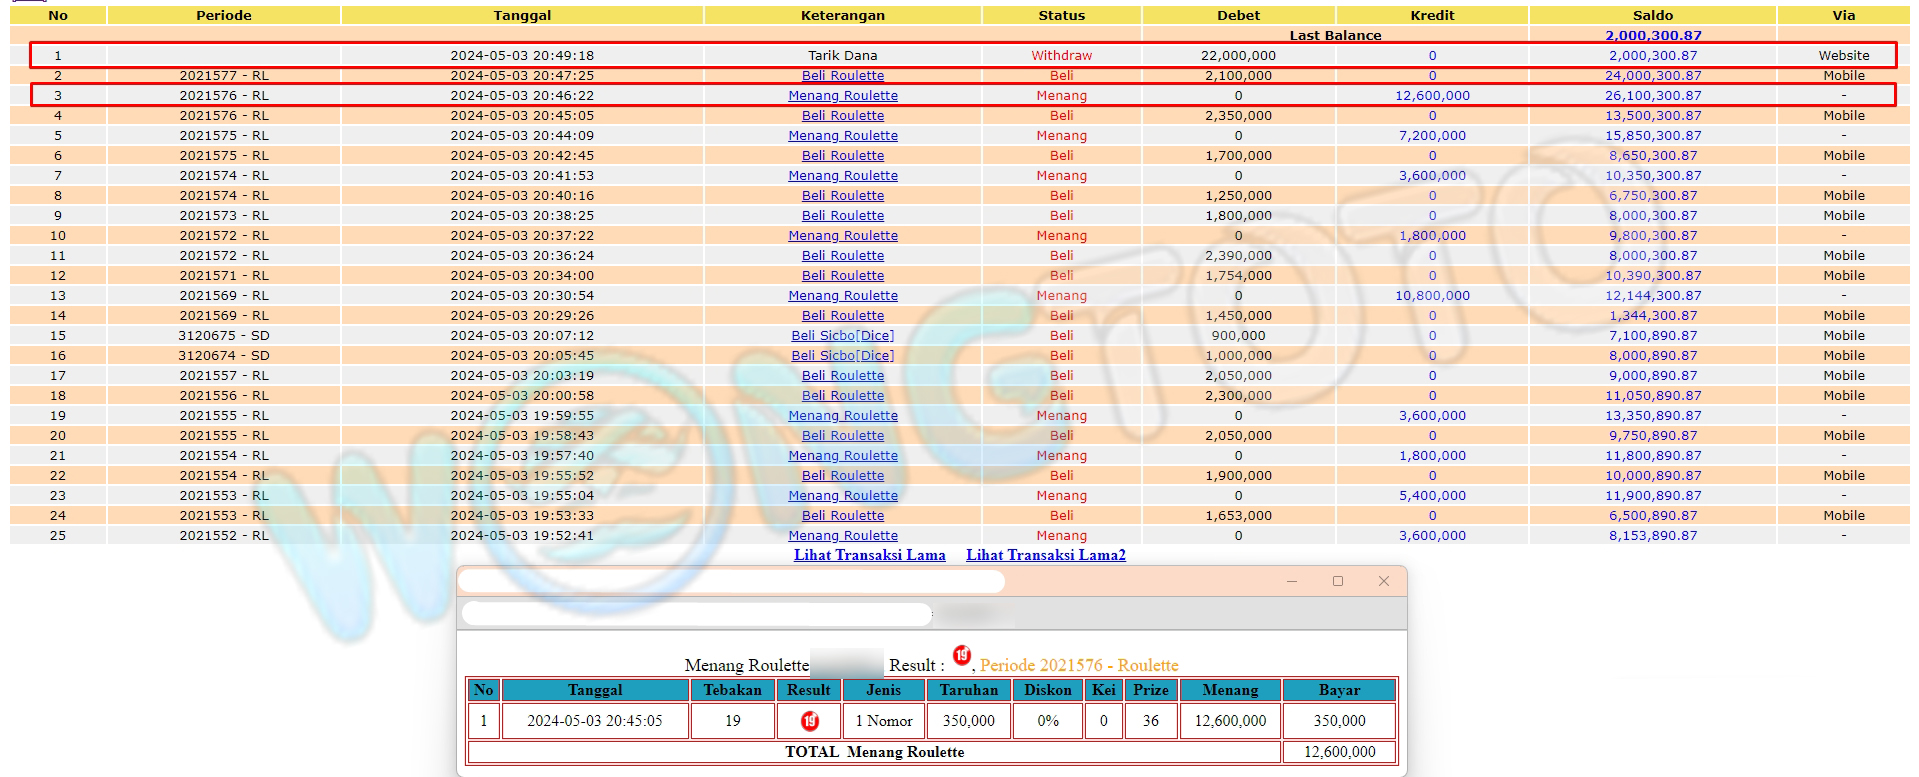Click the red 19 ball beside Result text

[x=961, y=656]
